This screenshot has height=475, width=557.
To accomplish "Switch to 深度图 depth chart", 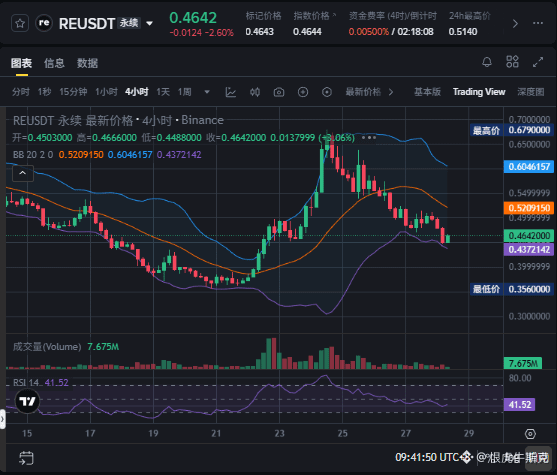I will coord(531,92).
